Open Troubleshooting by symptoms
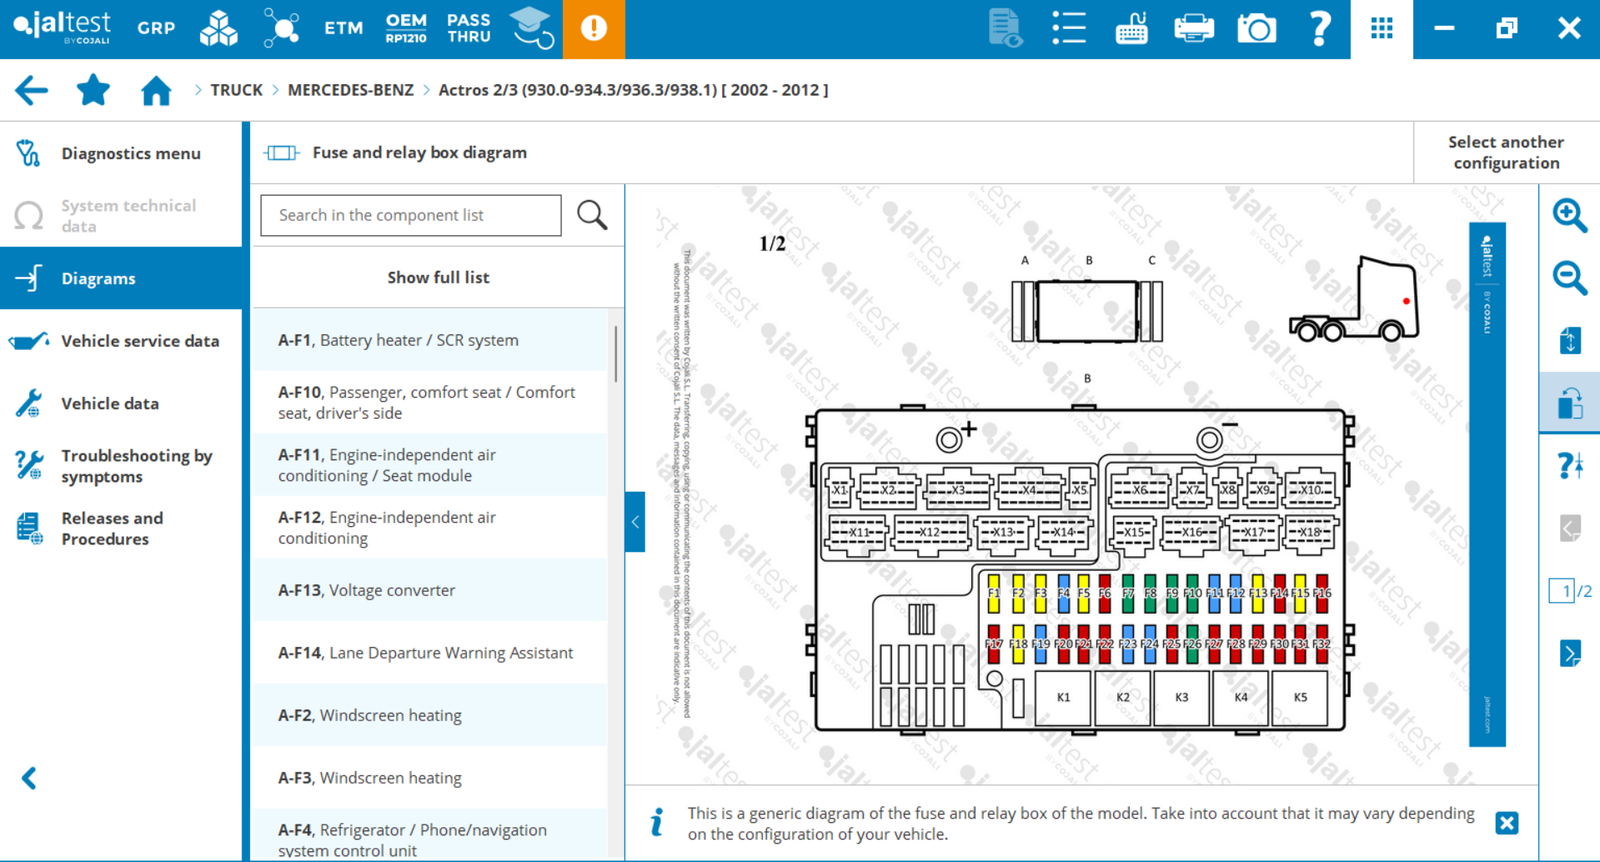 click(121, 466)
